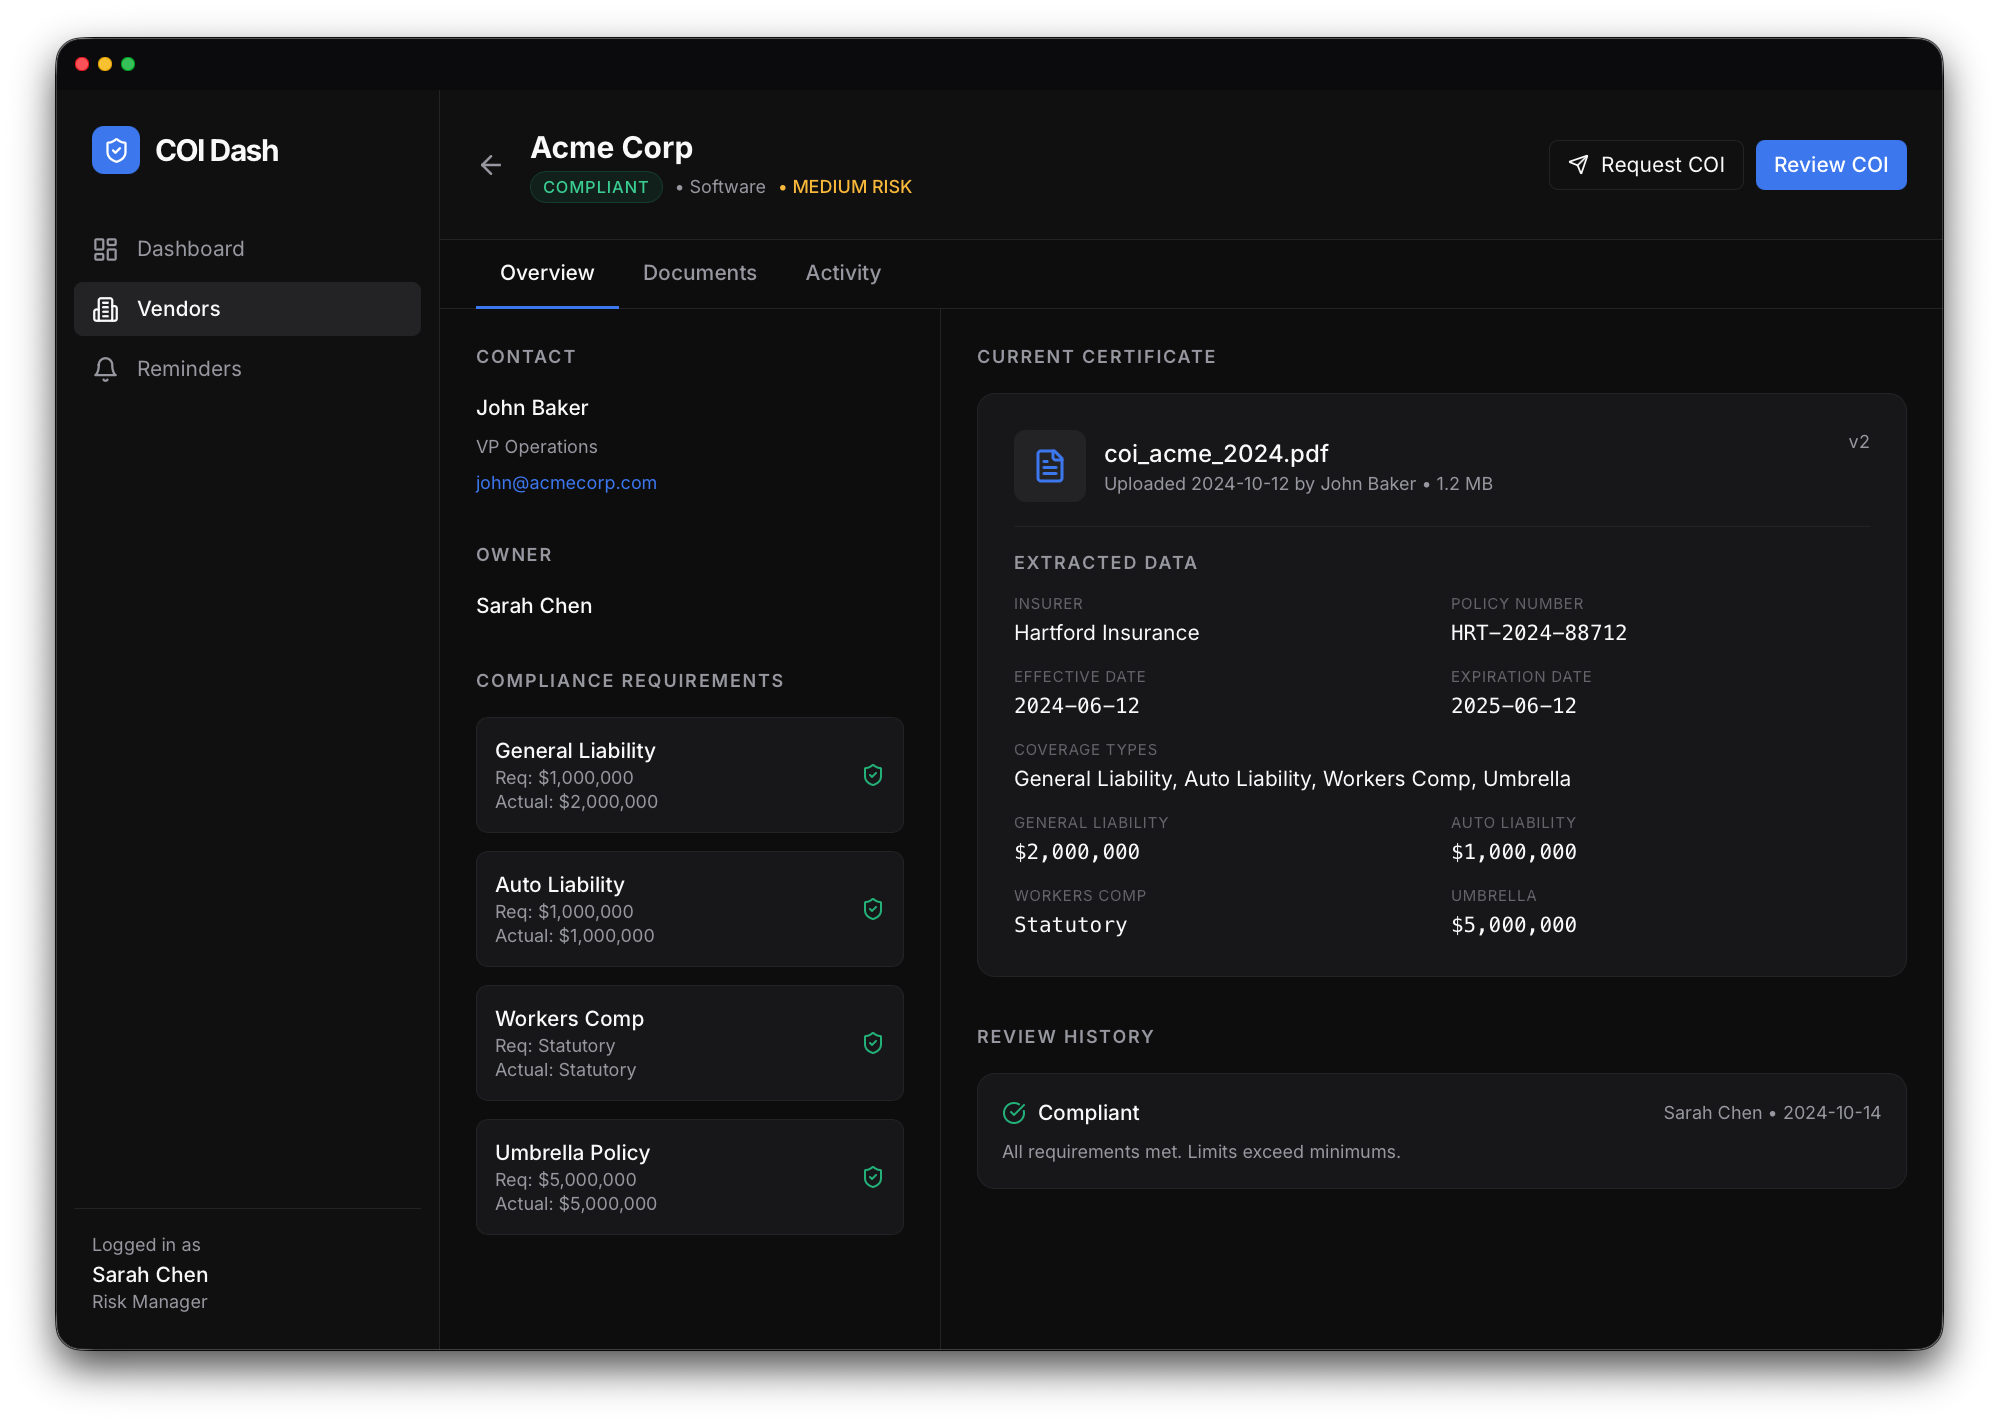Click the v2 version label on the certificate
The image size is (1999, 1424).
1858,441
